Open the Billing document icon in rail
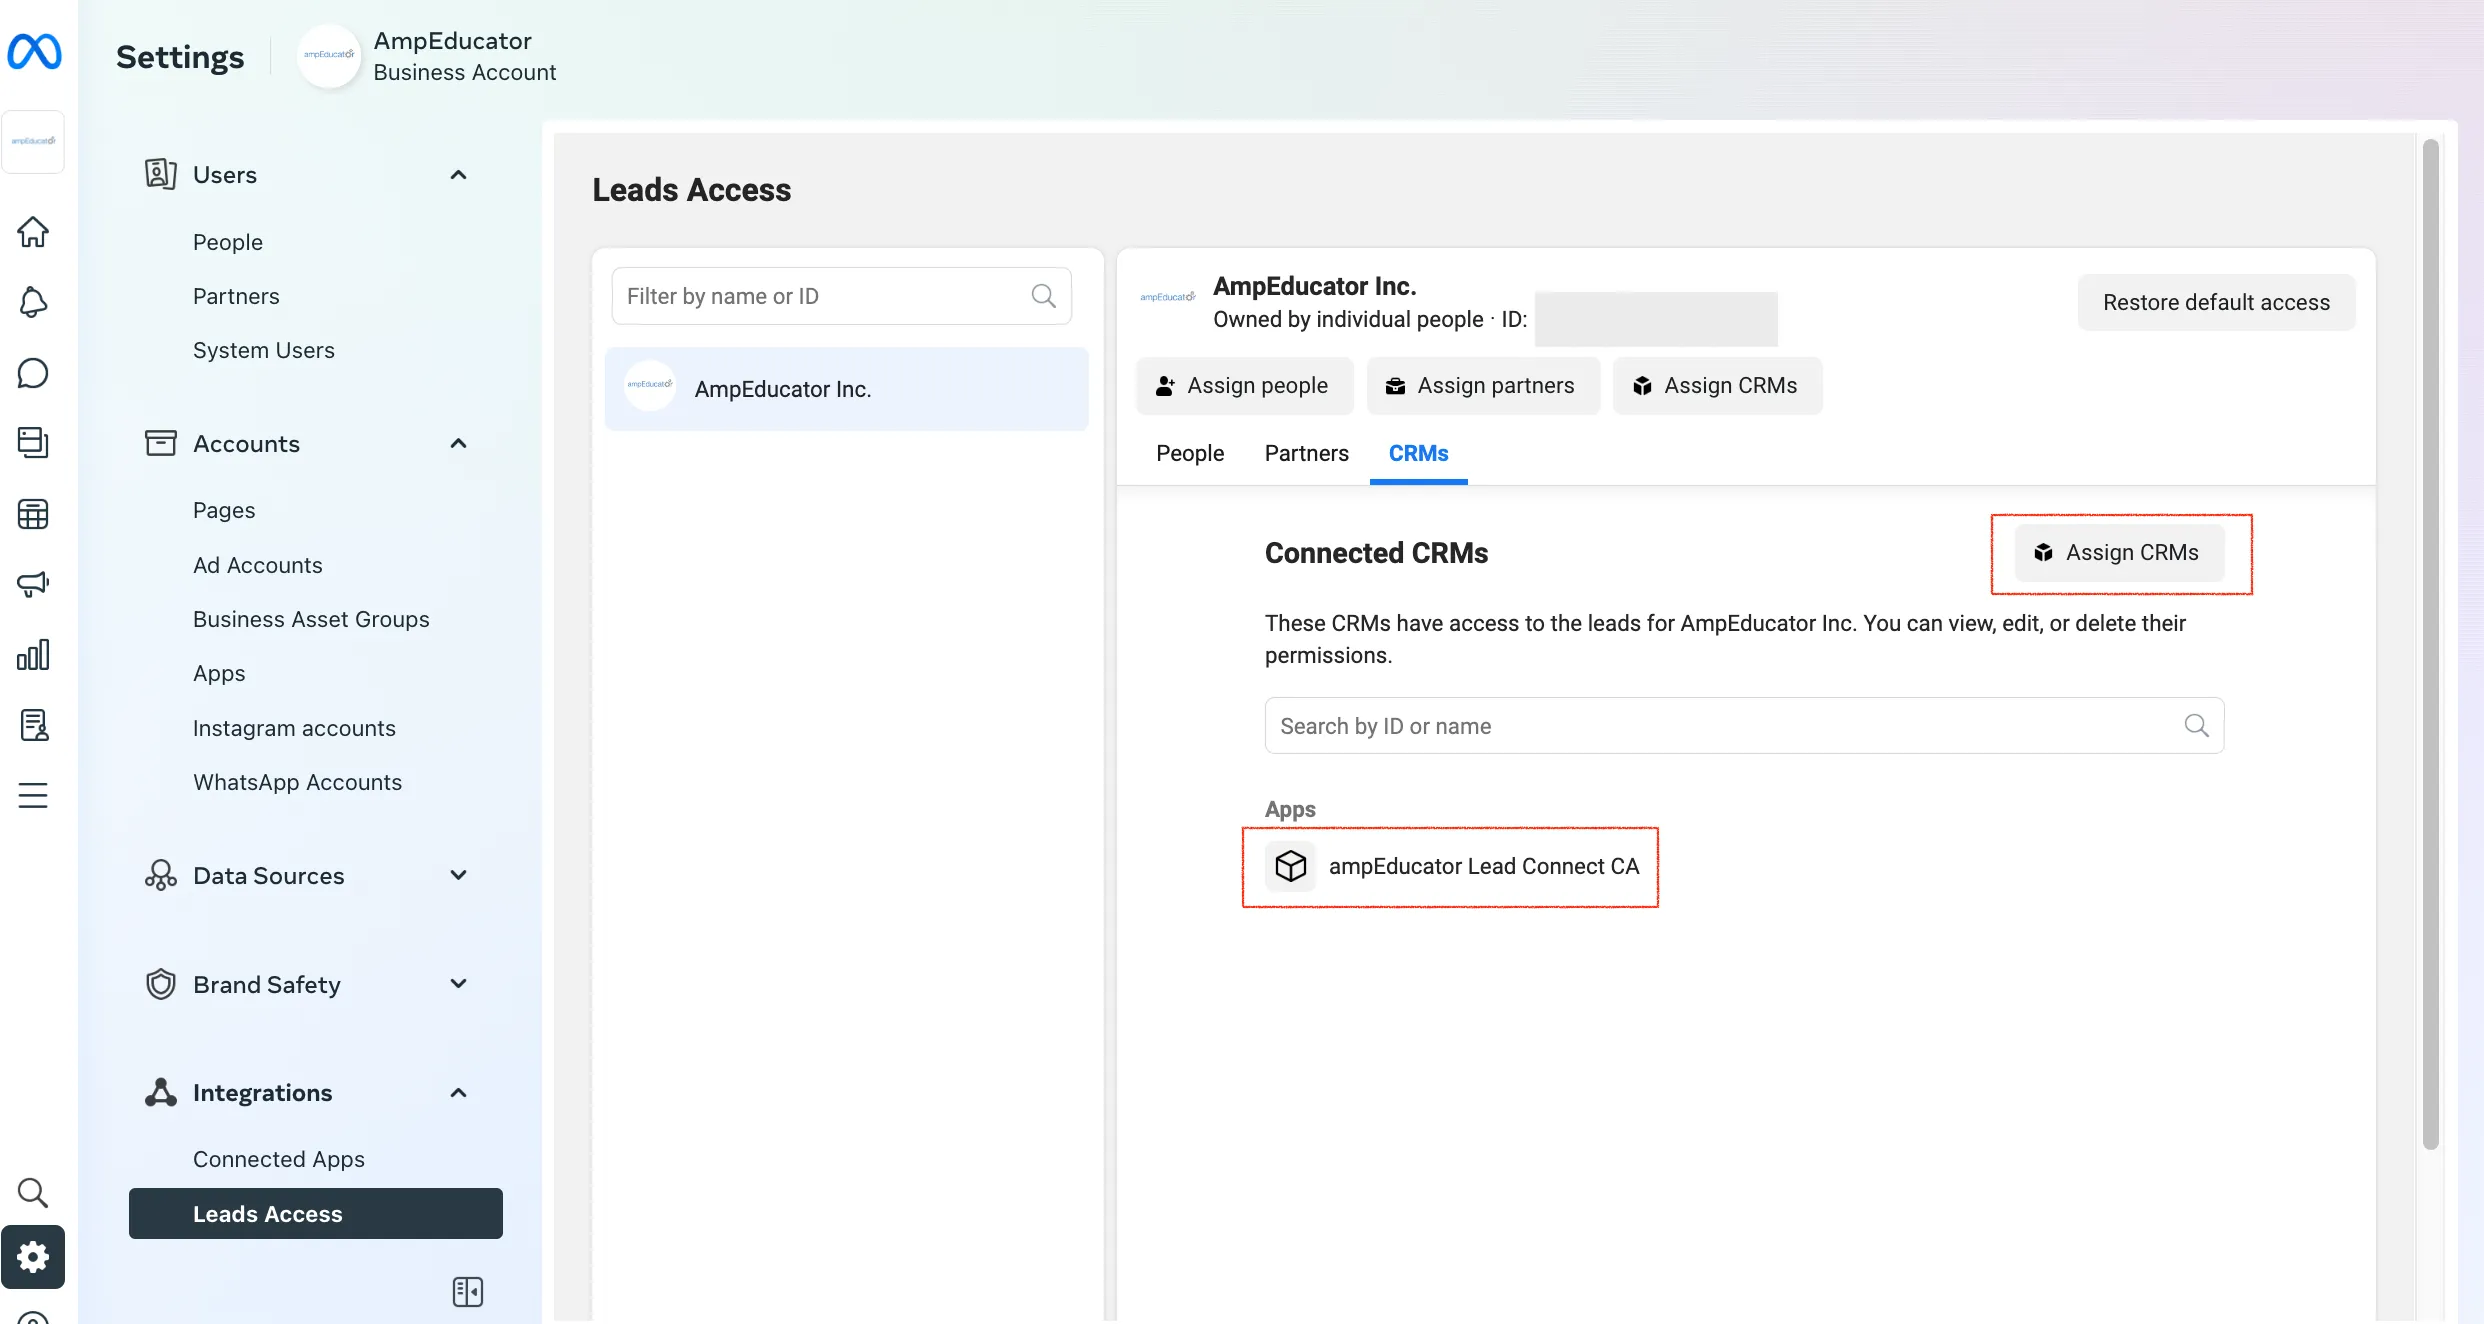Screen dimensions: 2484x1324 coord(33,725)
